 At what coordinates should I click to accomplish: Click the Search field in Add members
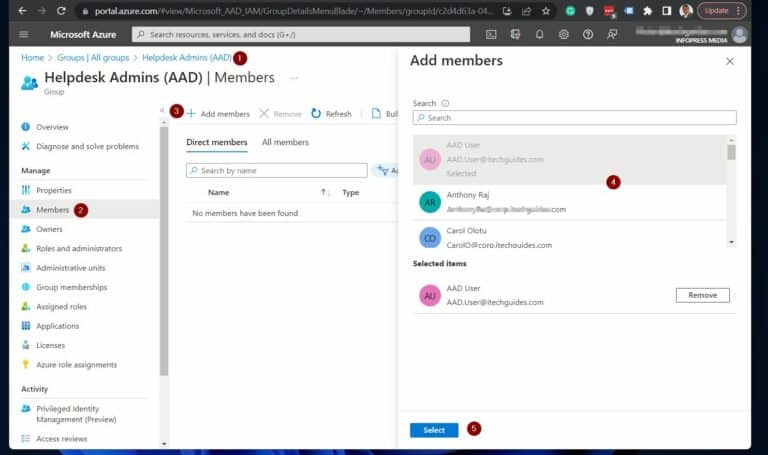coord(575,118)
